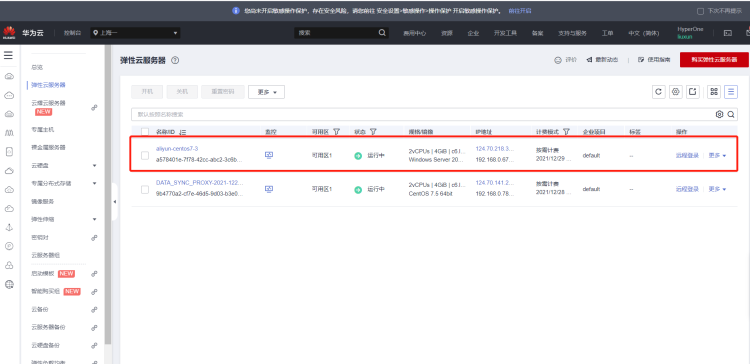750x364 pixels.
Task: Collapse the sidebar with arrow handle
Action: click(114, 202)
